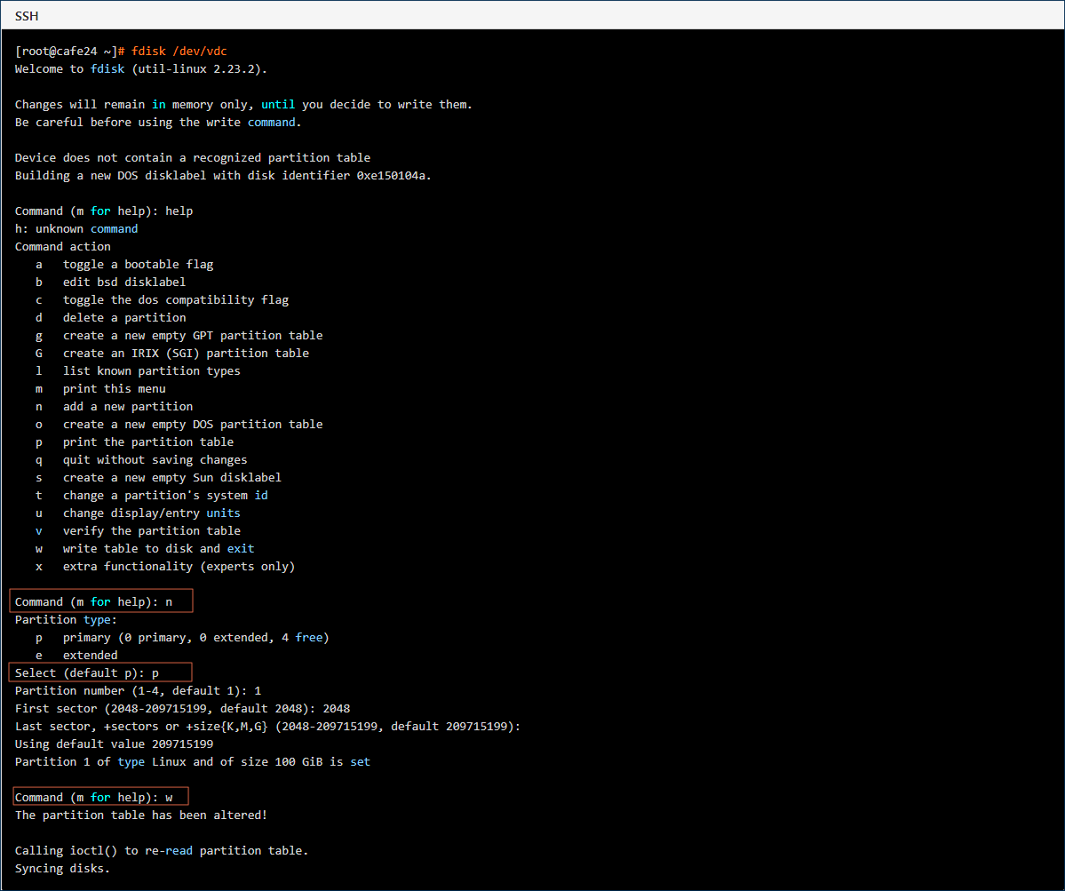
Task: Click the 'verify the partition table' row
Action: point(138,530)
